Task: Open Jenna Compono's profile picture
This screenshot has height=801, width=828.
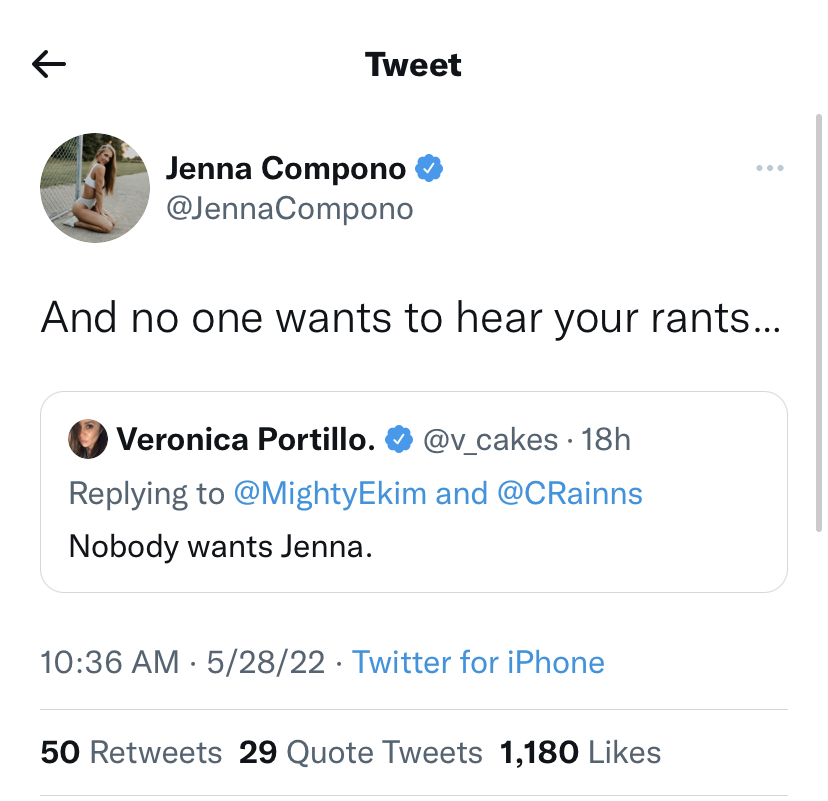Action: pyautogui.click(x=95, y=188)
